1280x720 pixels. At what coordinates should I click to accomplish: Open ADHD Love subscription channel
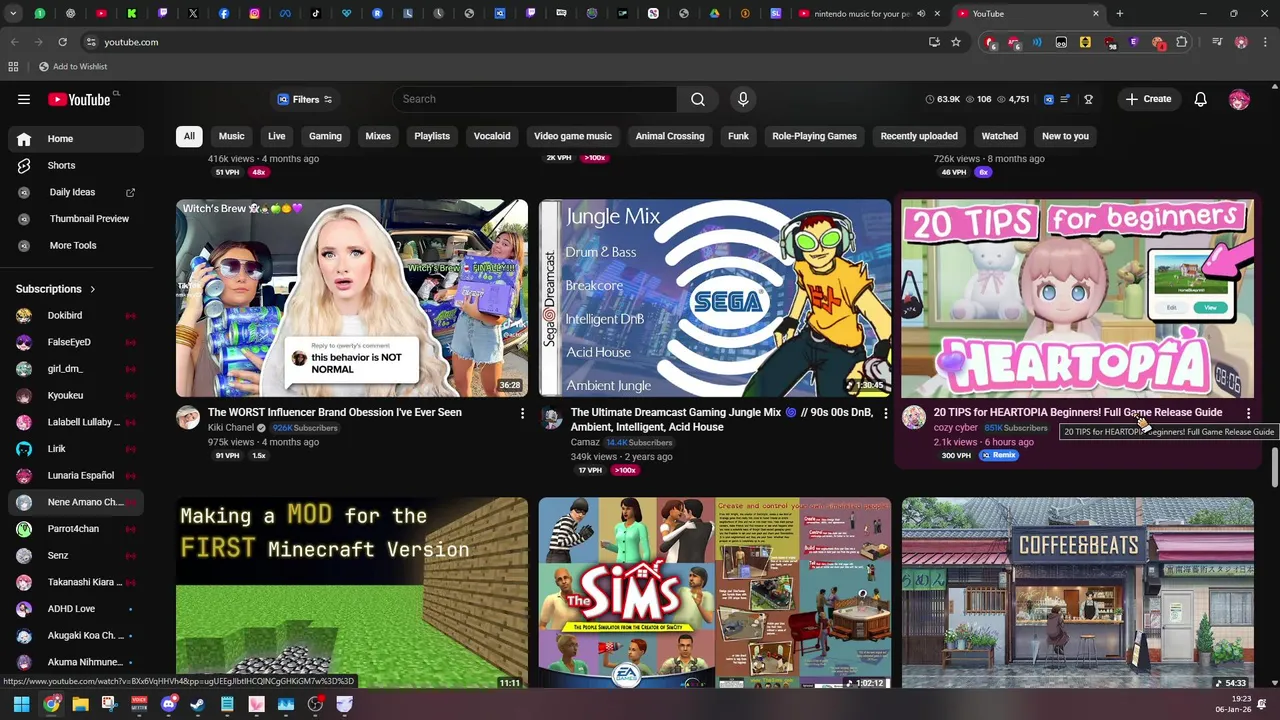coord(76,609)
